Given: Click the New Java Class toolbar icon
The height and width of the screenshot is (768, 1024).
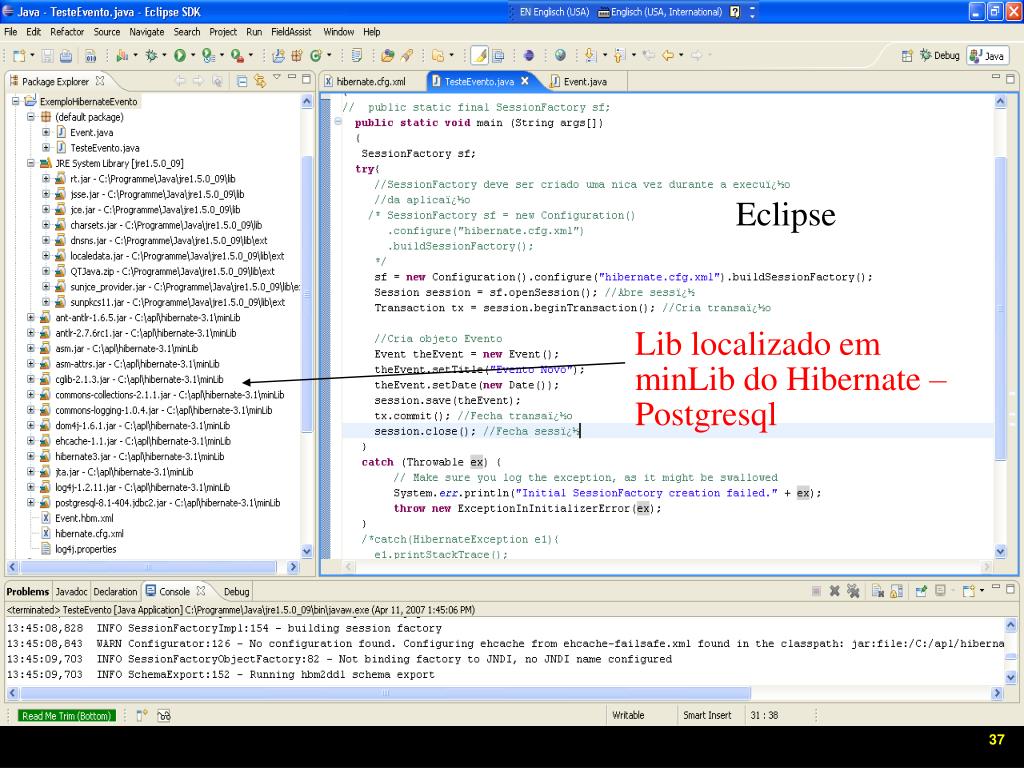Looking at the screenshot, I should tap(316, 56).
